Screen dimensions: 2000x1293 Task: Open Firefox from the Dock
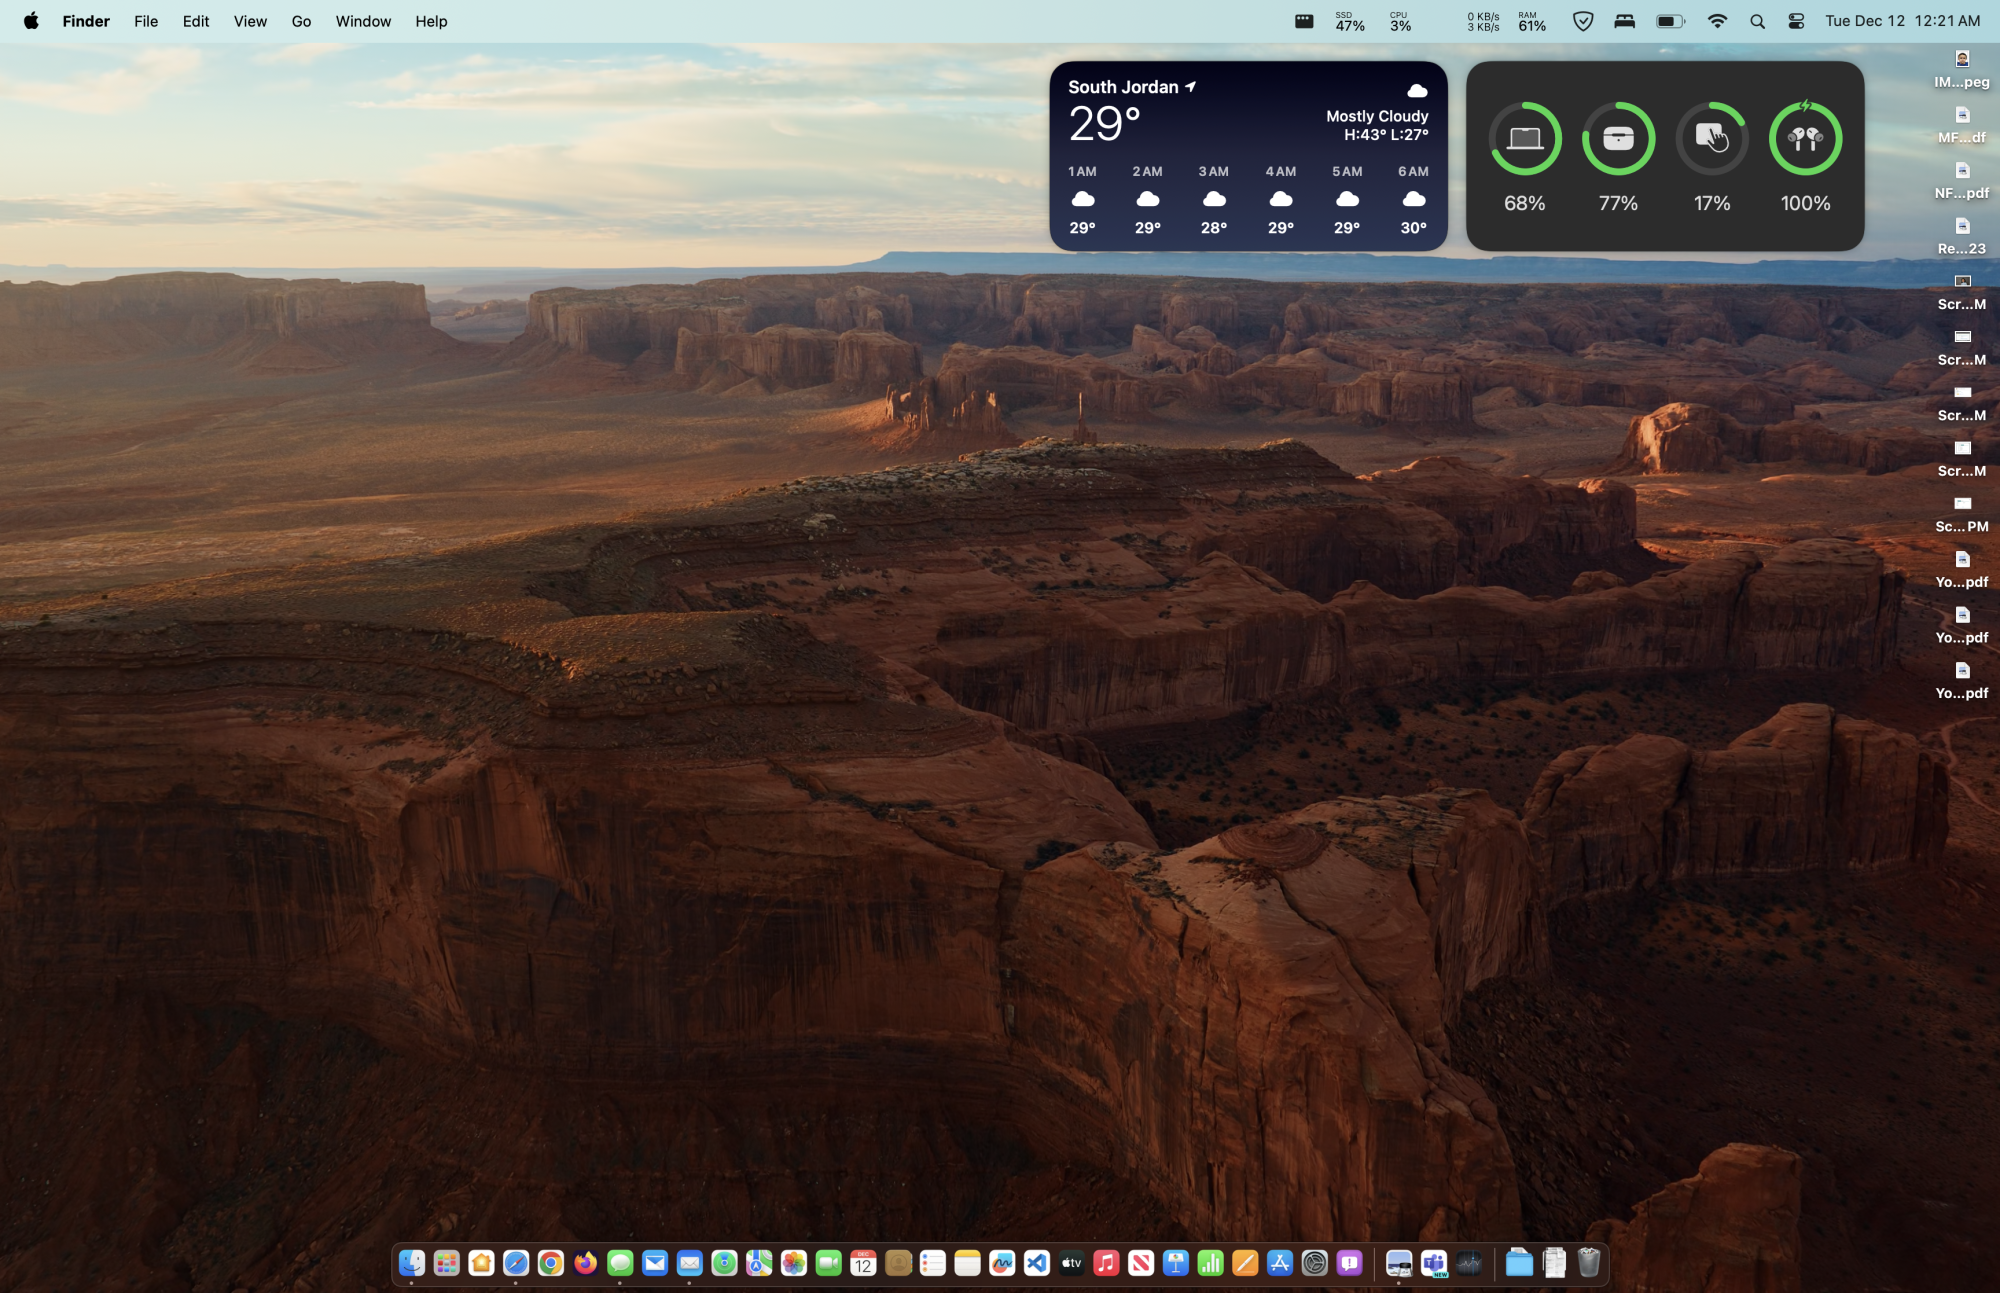tap(585, 1263)
